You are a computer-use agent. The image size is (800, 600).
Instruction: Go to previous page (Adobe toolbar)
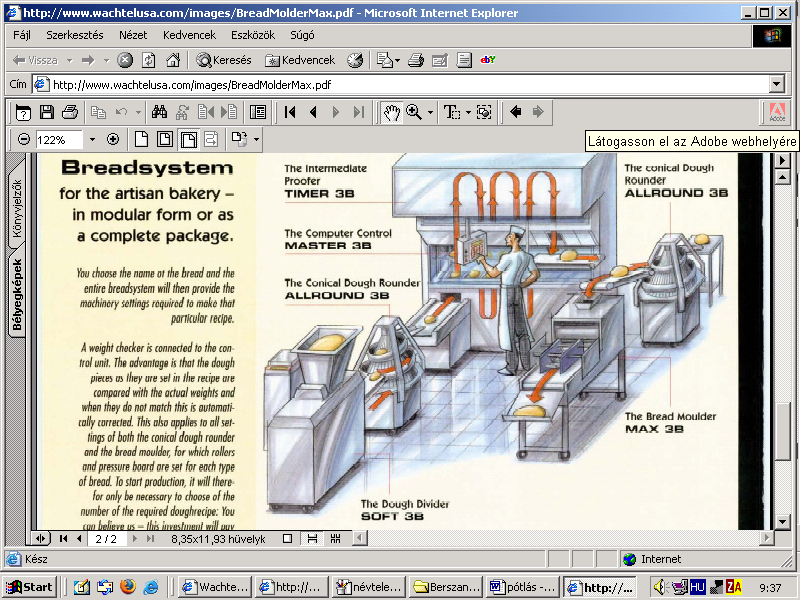[x=313, y=112]
